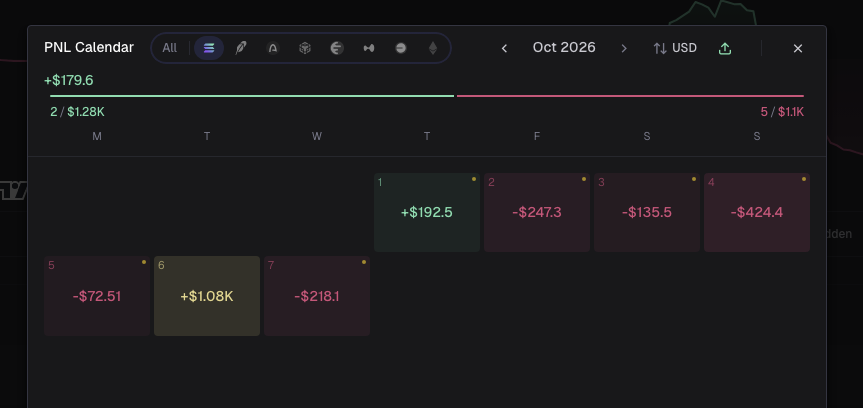This screenshot has height=408, width=863.
Task: Click the red losing days progress bar
Action: point(630,96)
